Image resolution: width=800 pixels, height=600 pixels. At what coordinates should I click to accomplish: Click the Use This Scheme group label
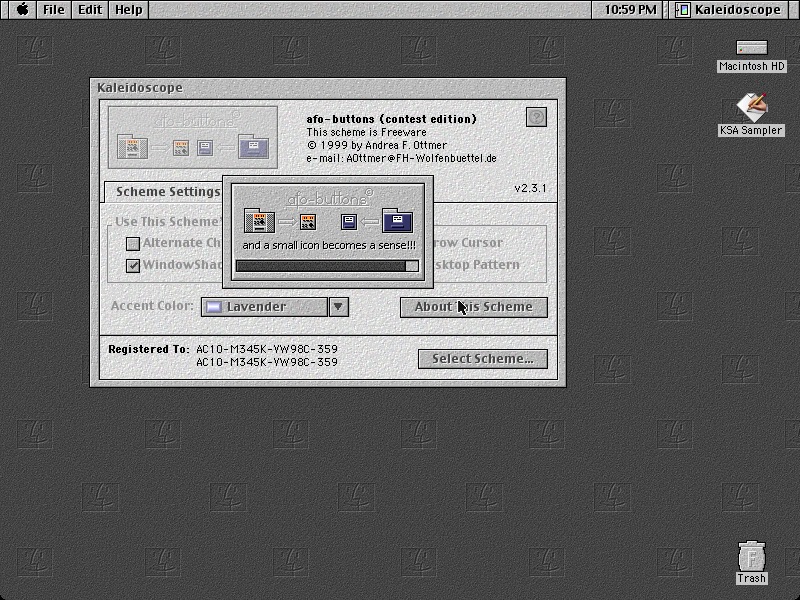pyautogui.click(x=168, y=222)
